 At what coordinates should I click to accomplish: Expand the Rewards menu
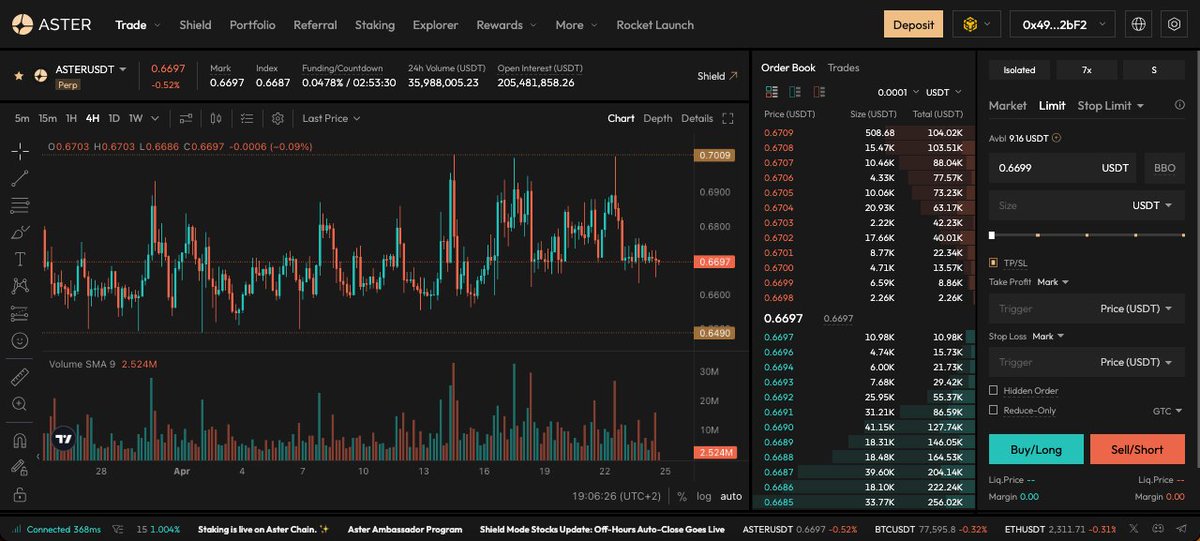pyautogui.click(x=506, y=24)
